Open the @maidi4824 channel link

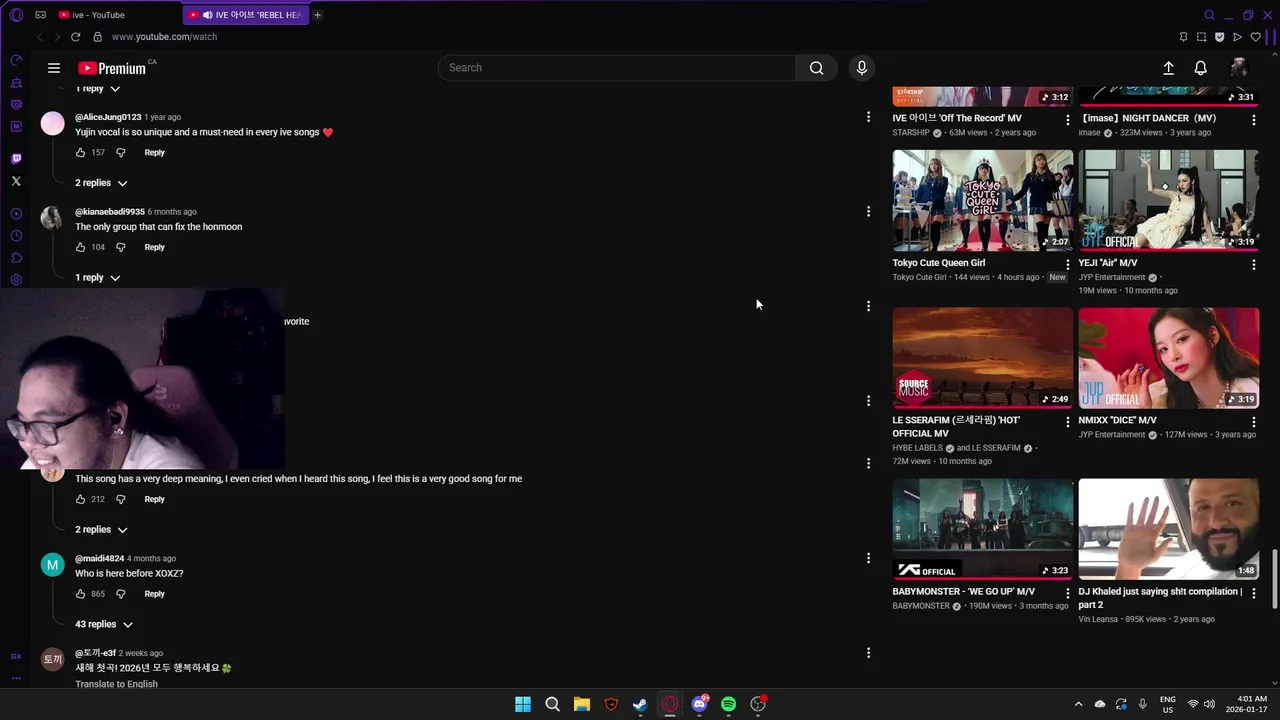click(99, 559)
